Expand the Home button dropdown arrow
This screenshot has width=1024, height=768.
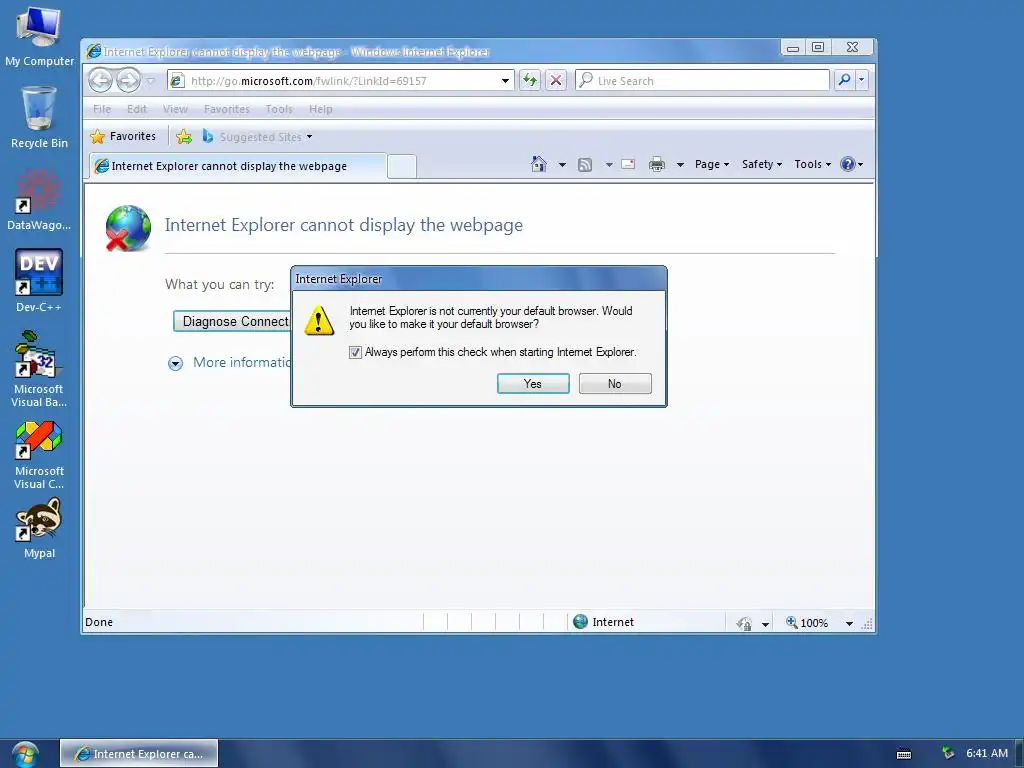[562, 165]
